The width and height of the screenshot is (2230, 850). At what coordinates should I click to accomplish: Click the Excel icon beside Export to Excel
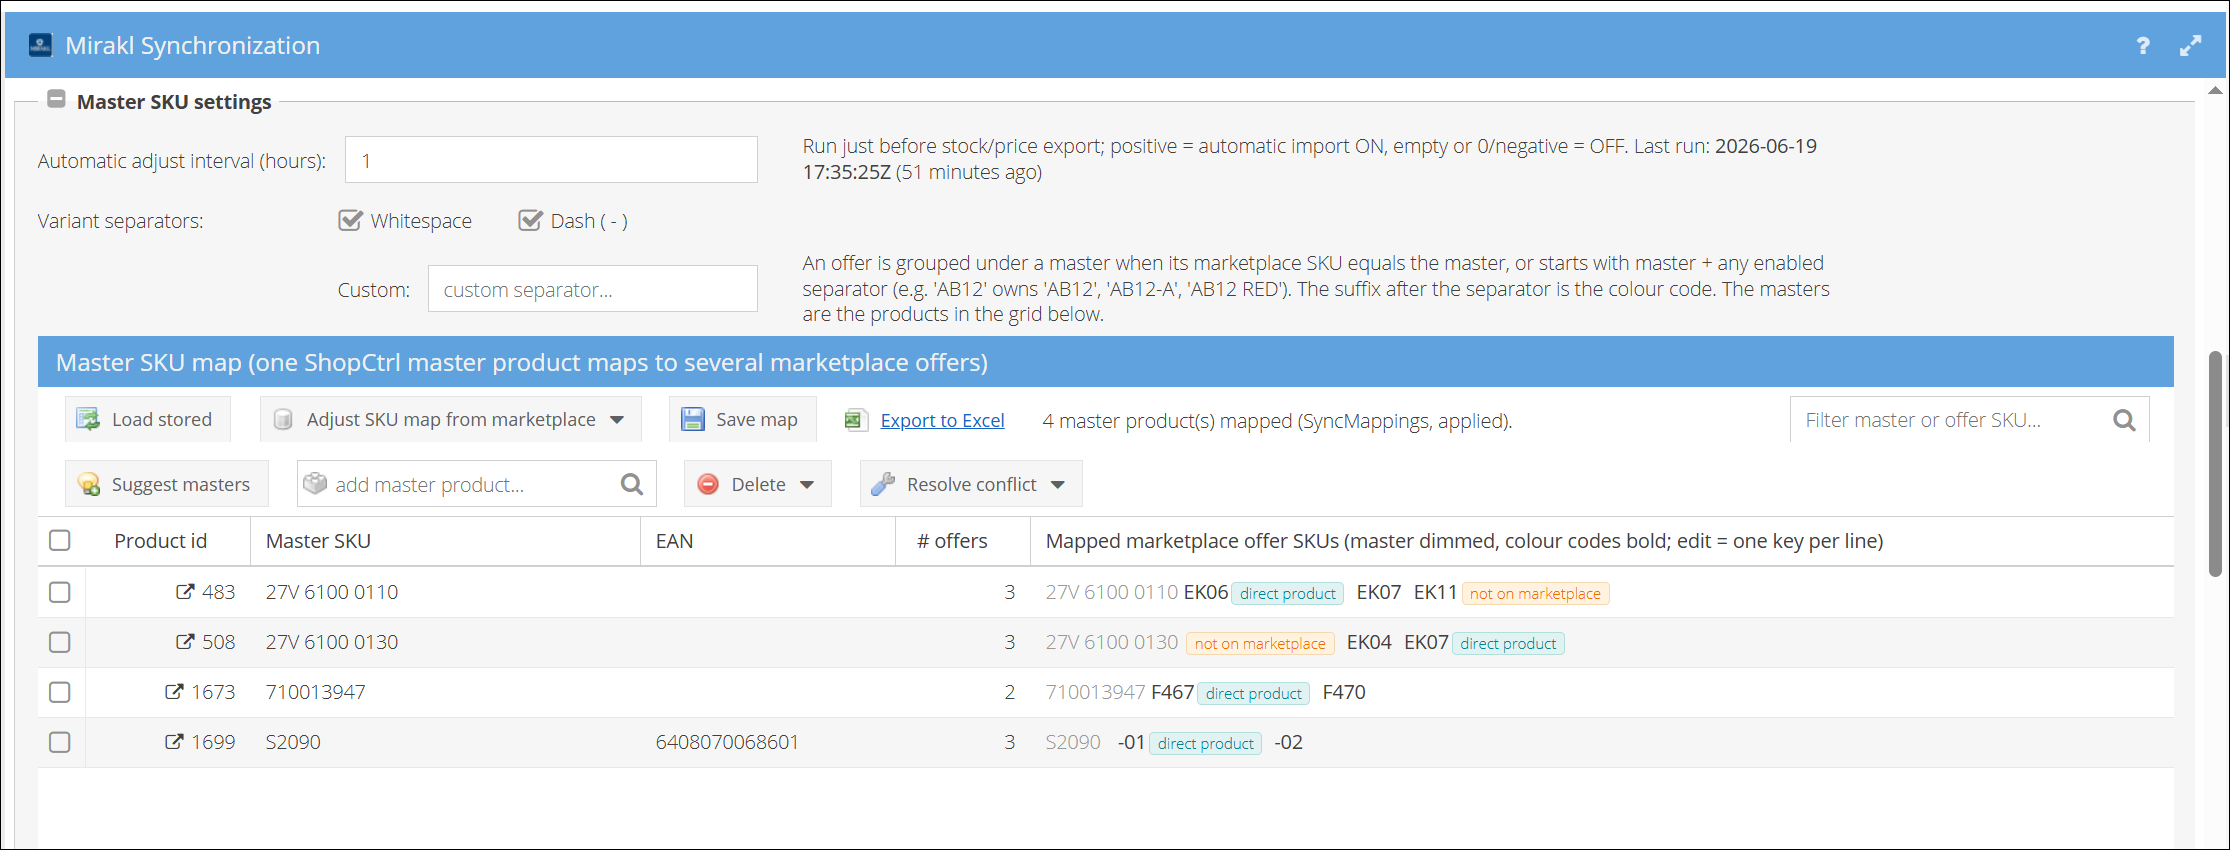point(854,420)
